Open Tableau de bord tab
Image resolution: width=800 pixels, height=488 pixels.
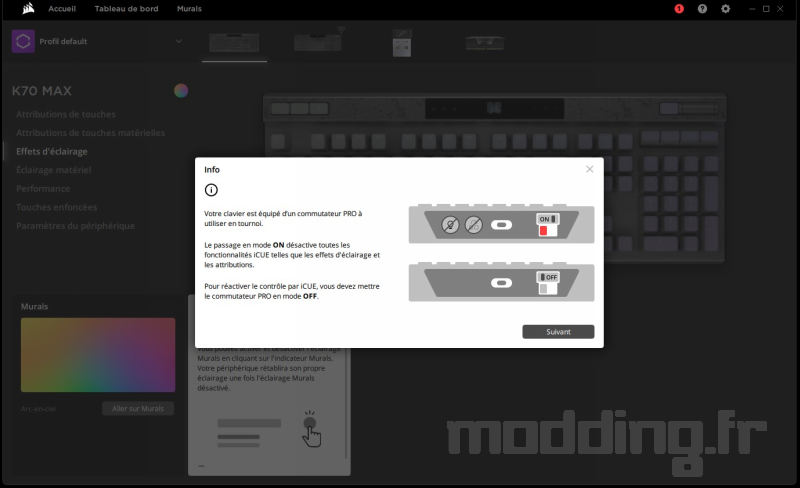point(127,9)
